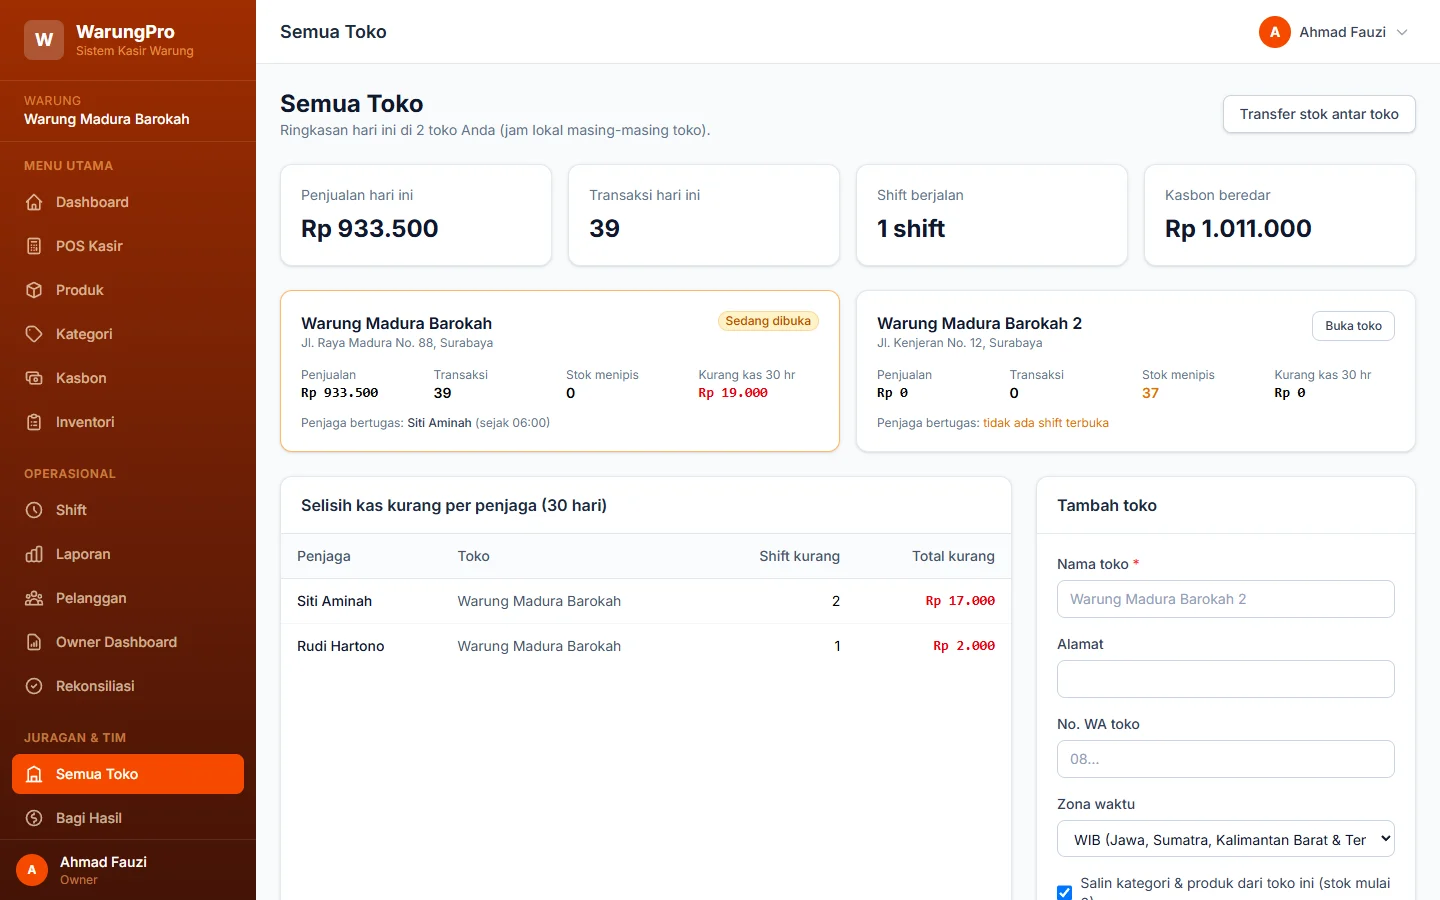Click the Rp 17.000 total kurang value

coord(960,601)
